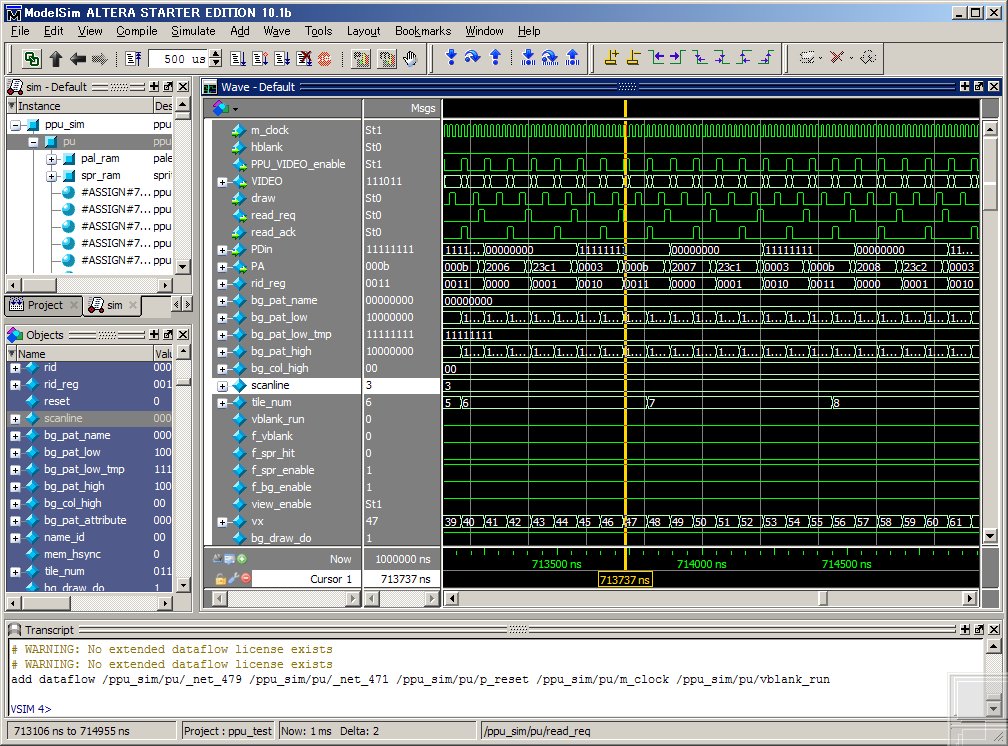Viewport: 1008px width, 746px height.
Task: Click the waveform vertical scrollbar thumb
Action: tap(990, 172)
